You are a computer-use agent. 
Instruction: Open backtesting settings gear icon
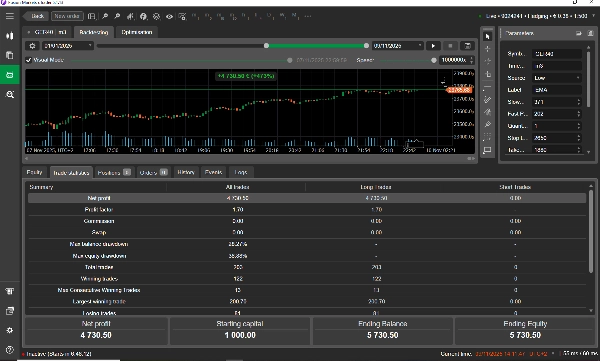point(33,46)
